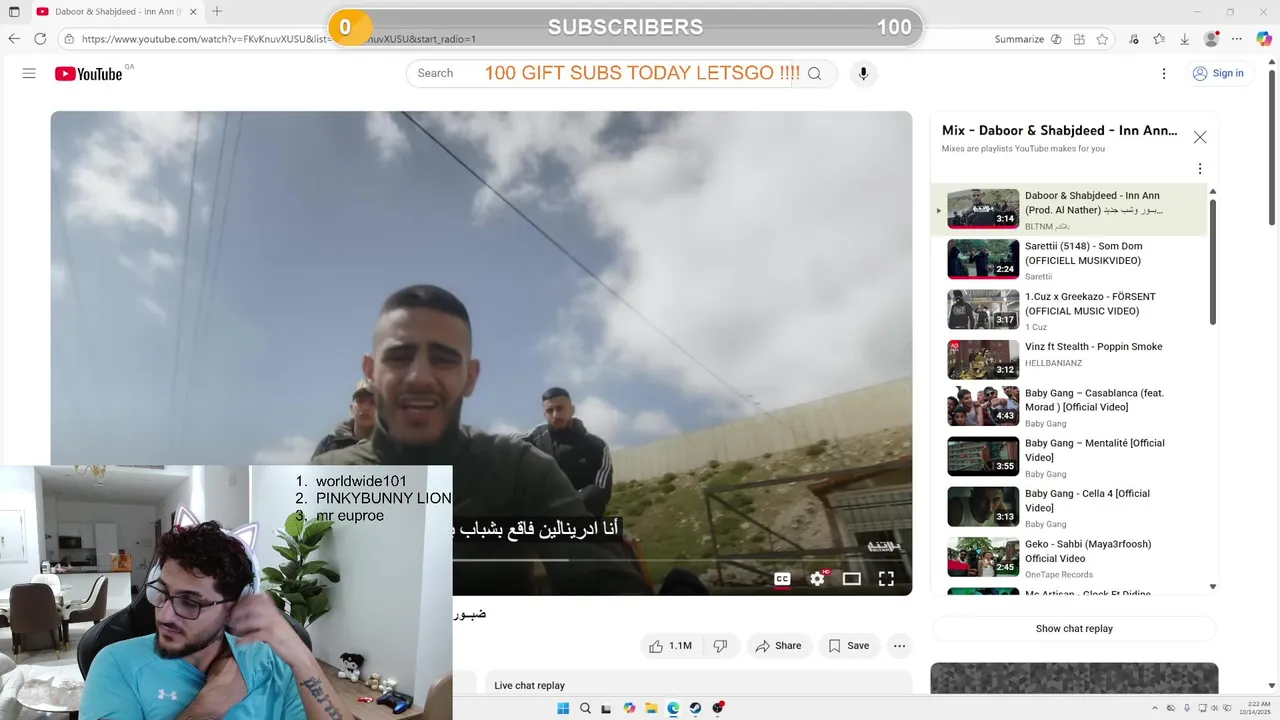Click the search magnifier button

click(815, 73)
